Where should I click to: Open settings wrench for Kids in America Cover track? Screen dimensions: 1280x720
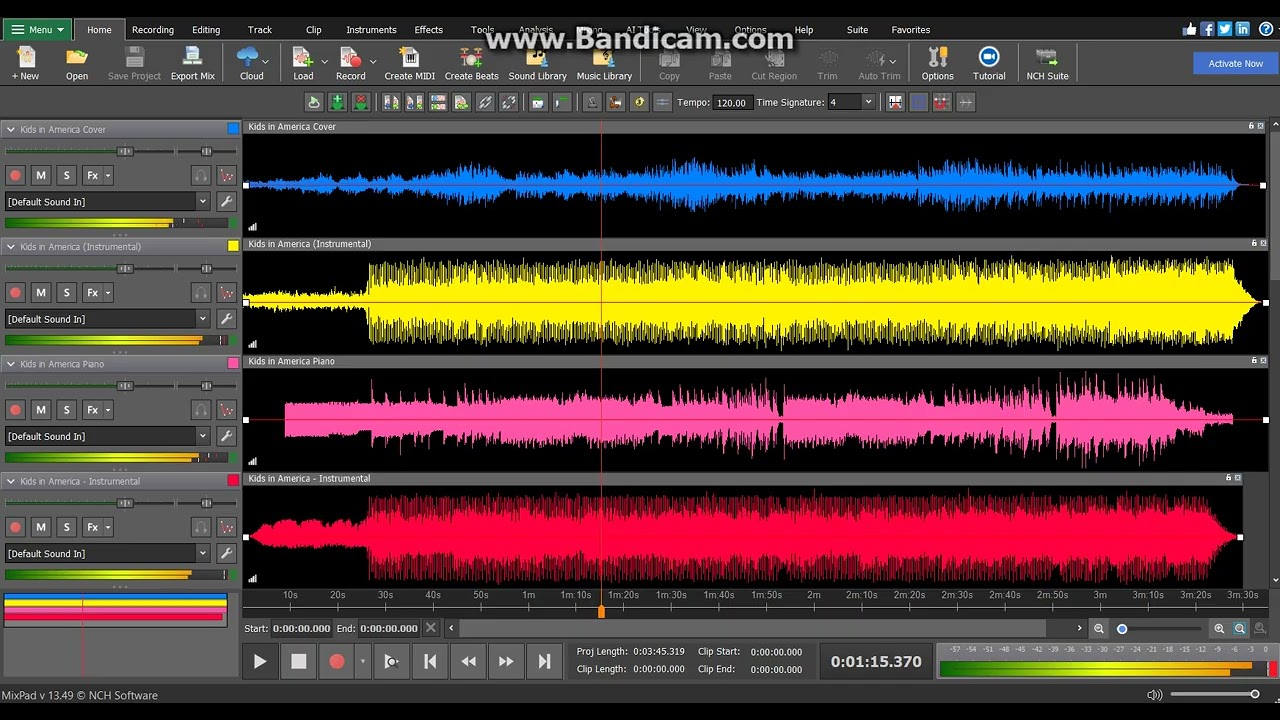(x=226, y=201)
